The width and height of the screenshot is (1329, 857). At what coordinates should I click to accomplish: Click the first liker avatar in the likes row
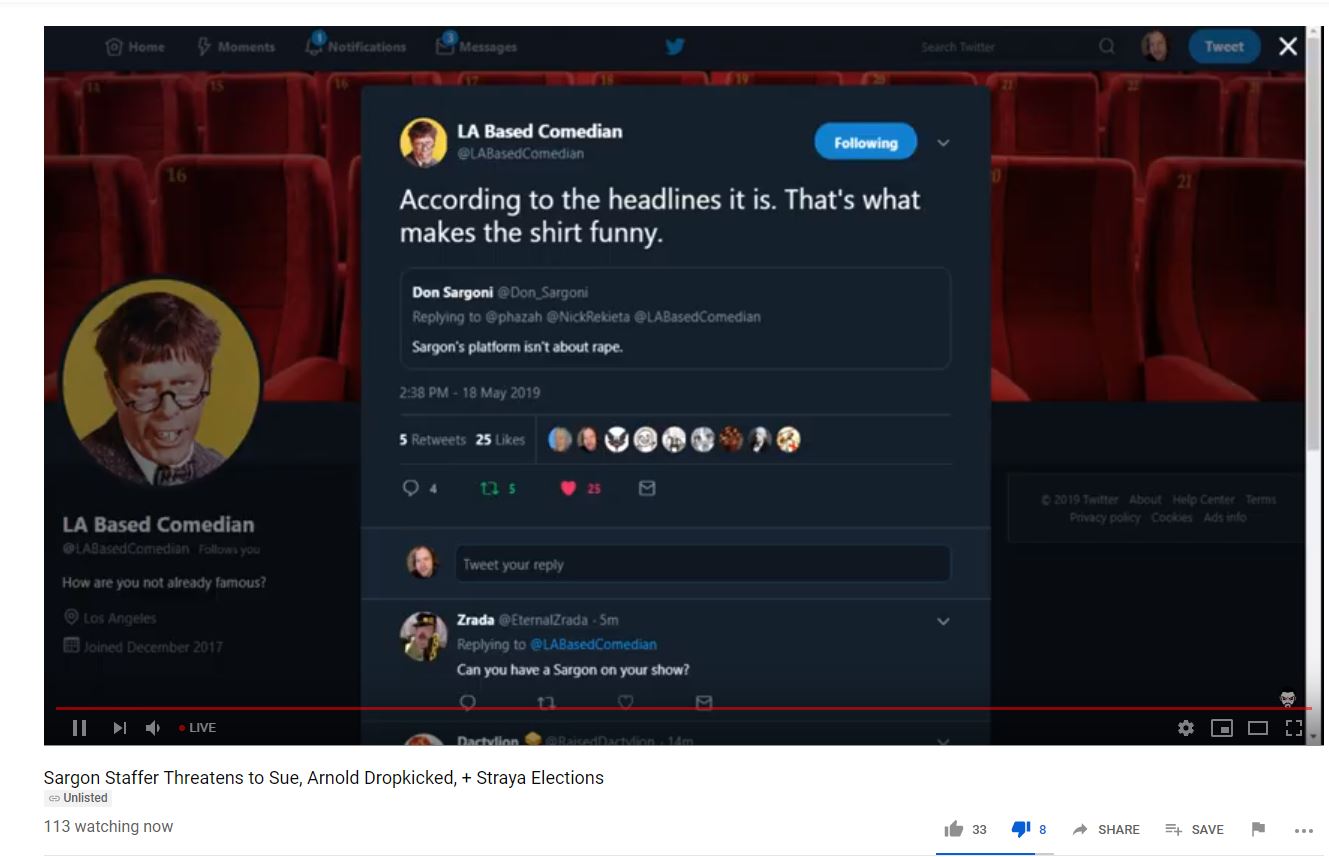coord(561,440)
